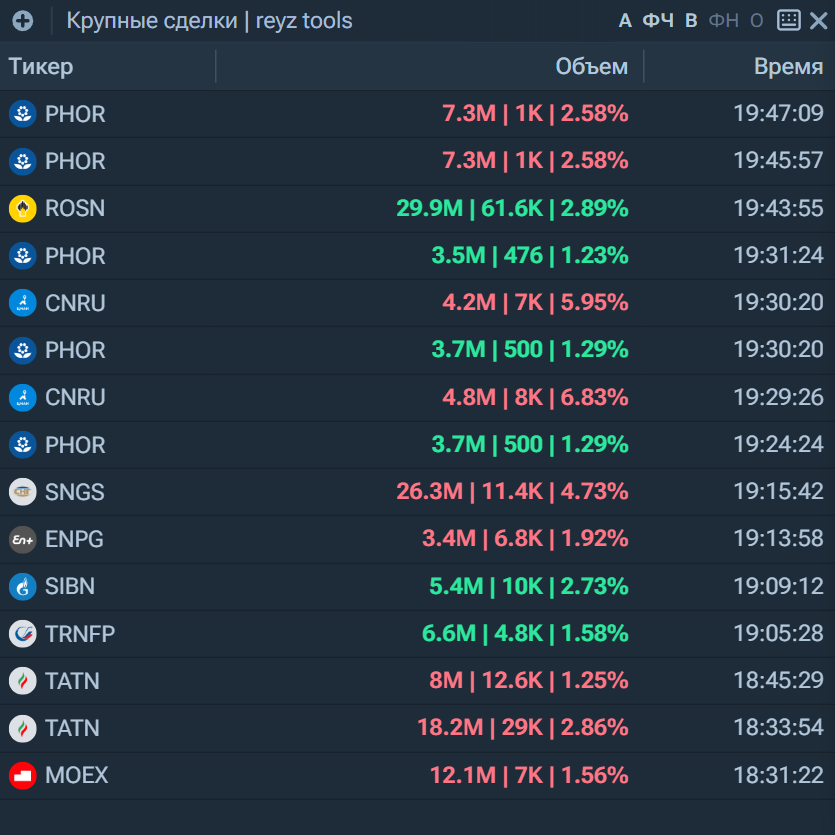Screen dimensions: 835x835
Task: Open the keyboard settings icon
Action: pyautogui.click(x=789, y=20)
